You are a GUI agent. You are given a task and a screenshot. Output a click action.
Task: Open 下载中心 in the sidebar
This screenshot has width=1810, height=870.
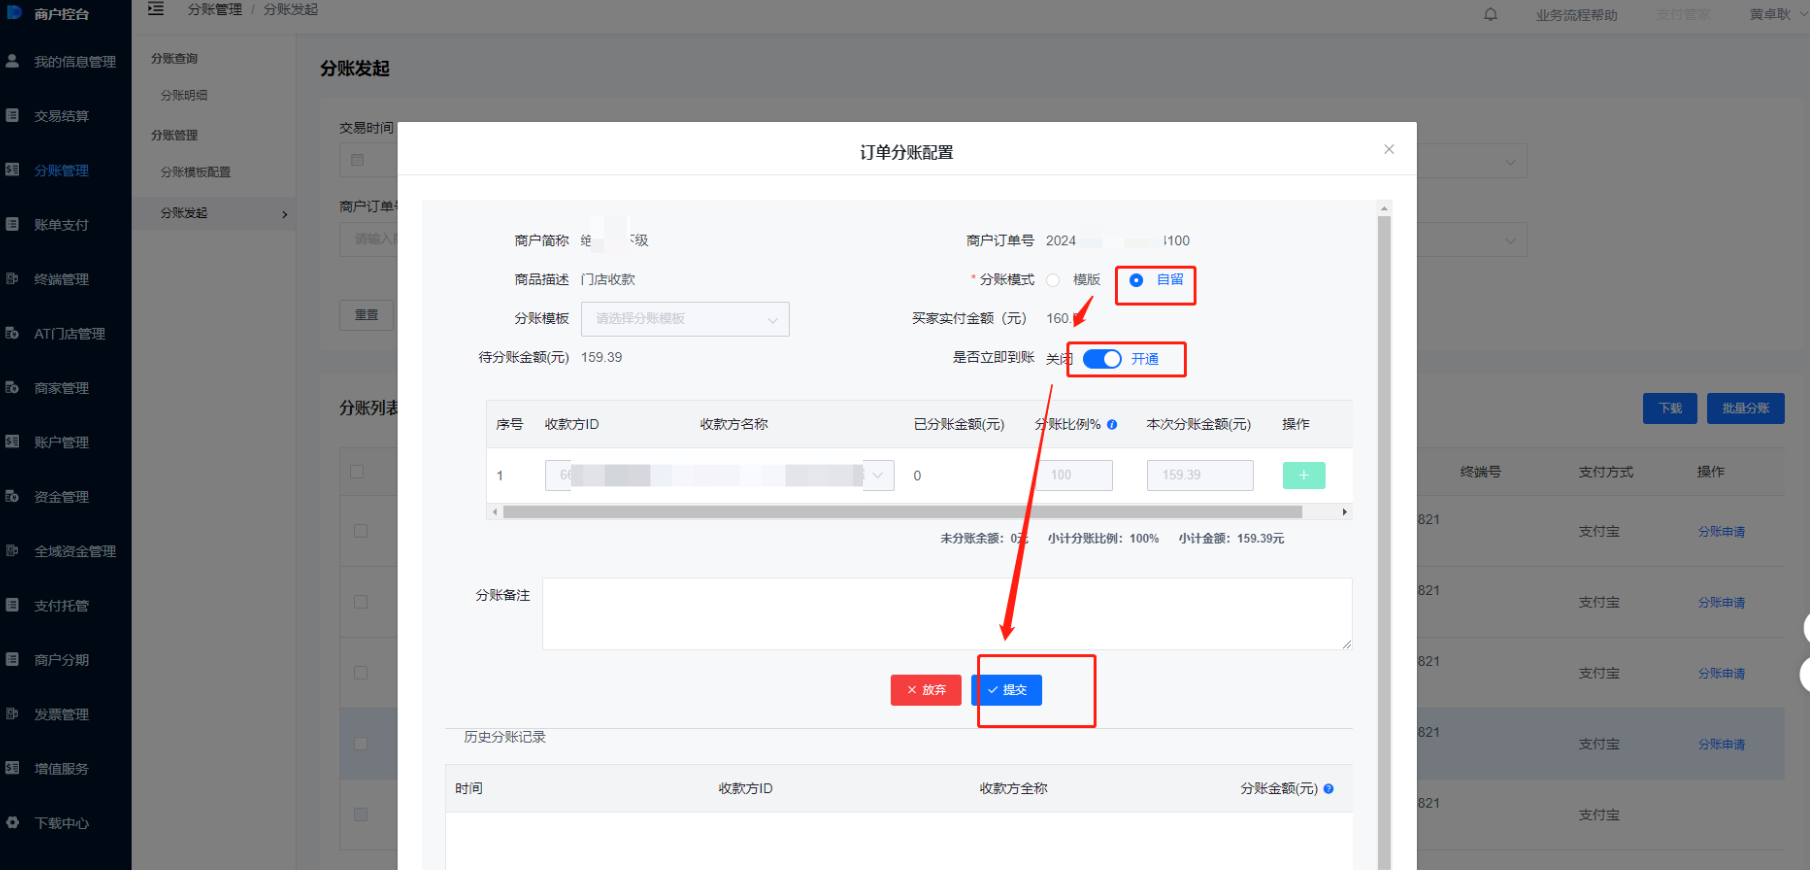tap(61, 823)
